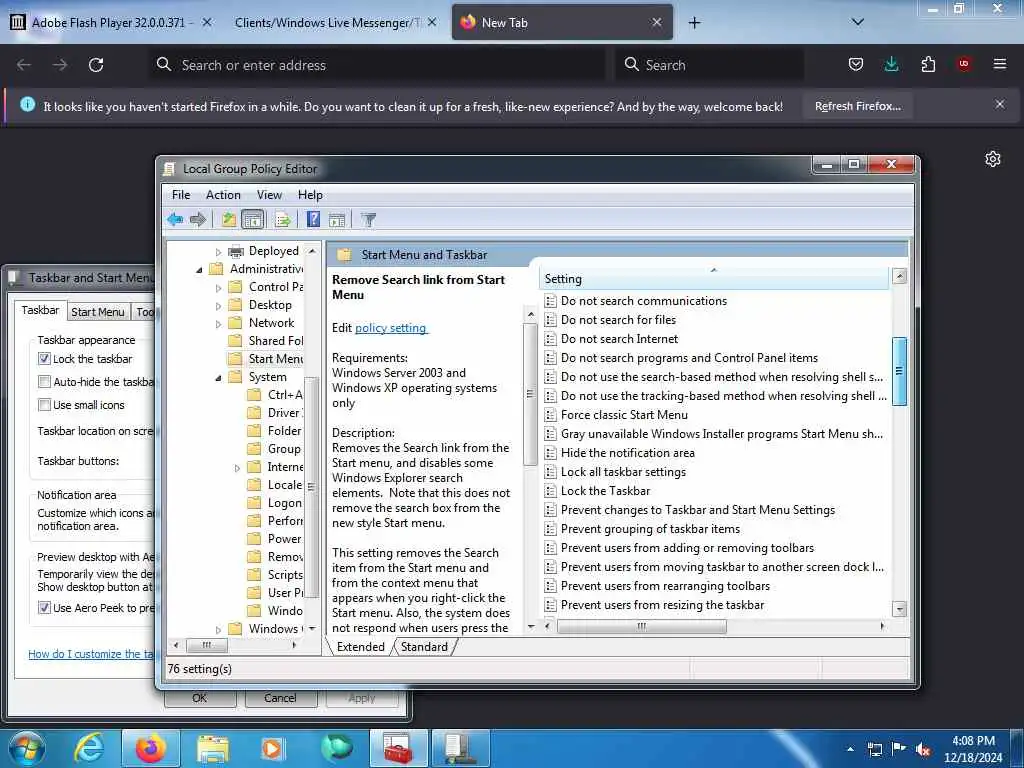Click the Back arrow in Group Policy toolbar
This screenshot has height=768, width=1024.
click(175, 219)
